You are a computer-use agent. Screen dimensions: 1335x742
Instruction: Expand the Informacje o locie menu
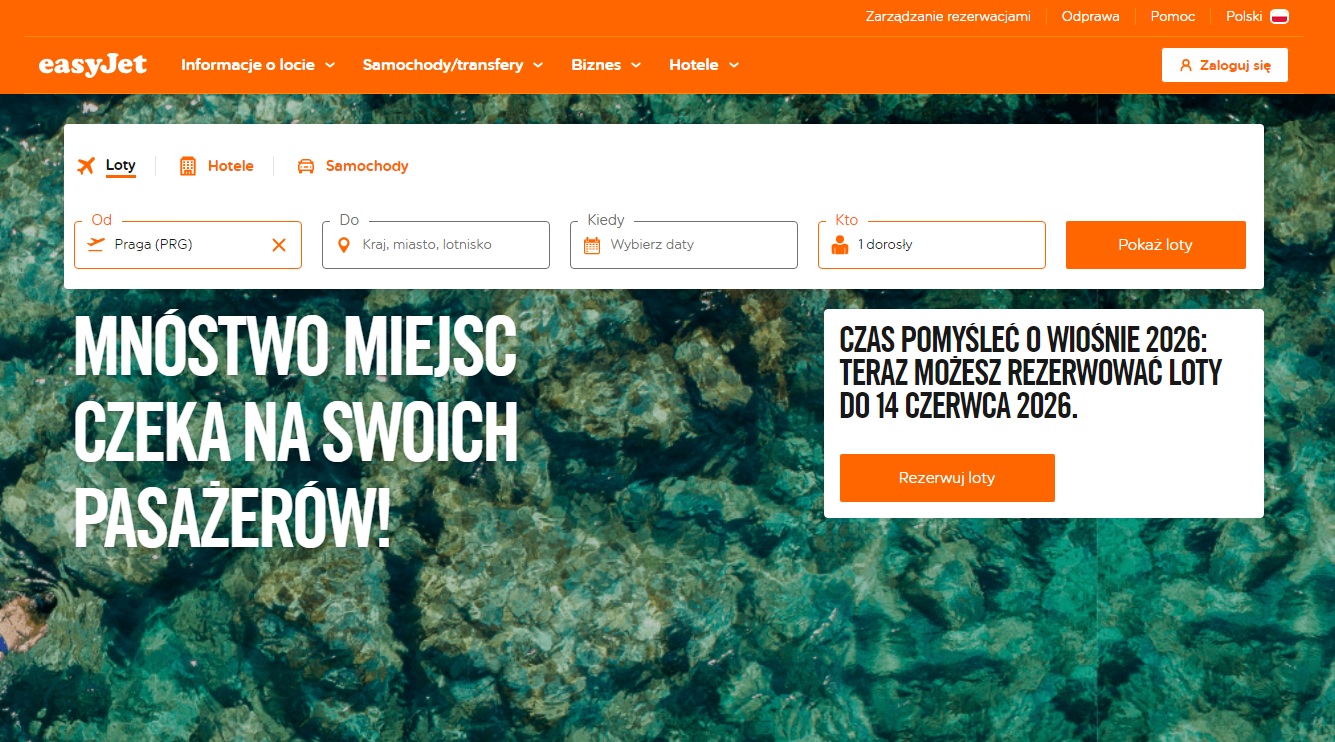[258, 65]
